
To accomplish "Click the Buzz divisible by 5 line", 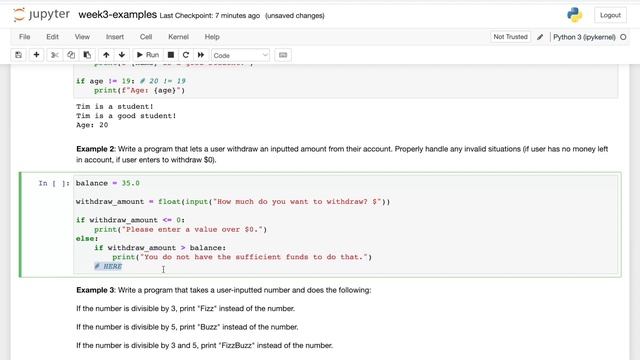I will (187, 327).
